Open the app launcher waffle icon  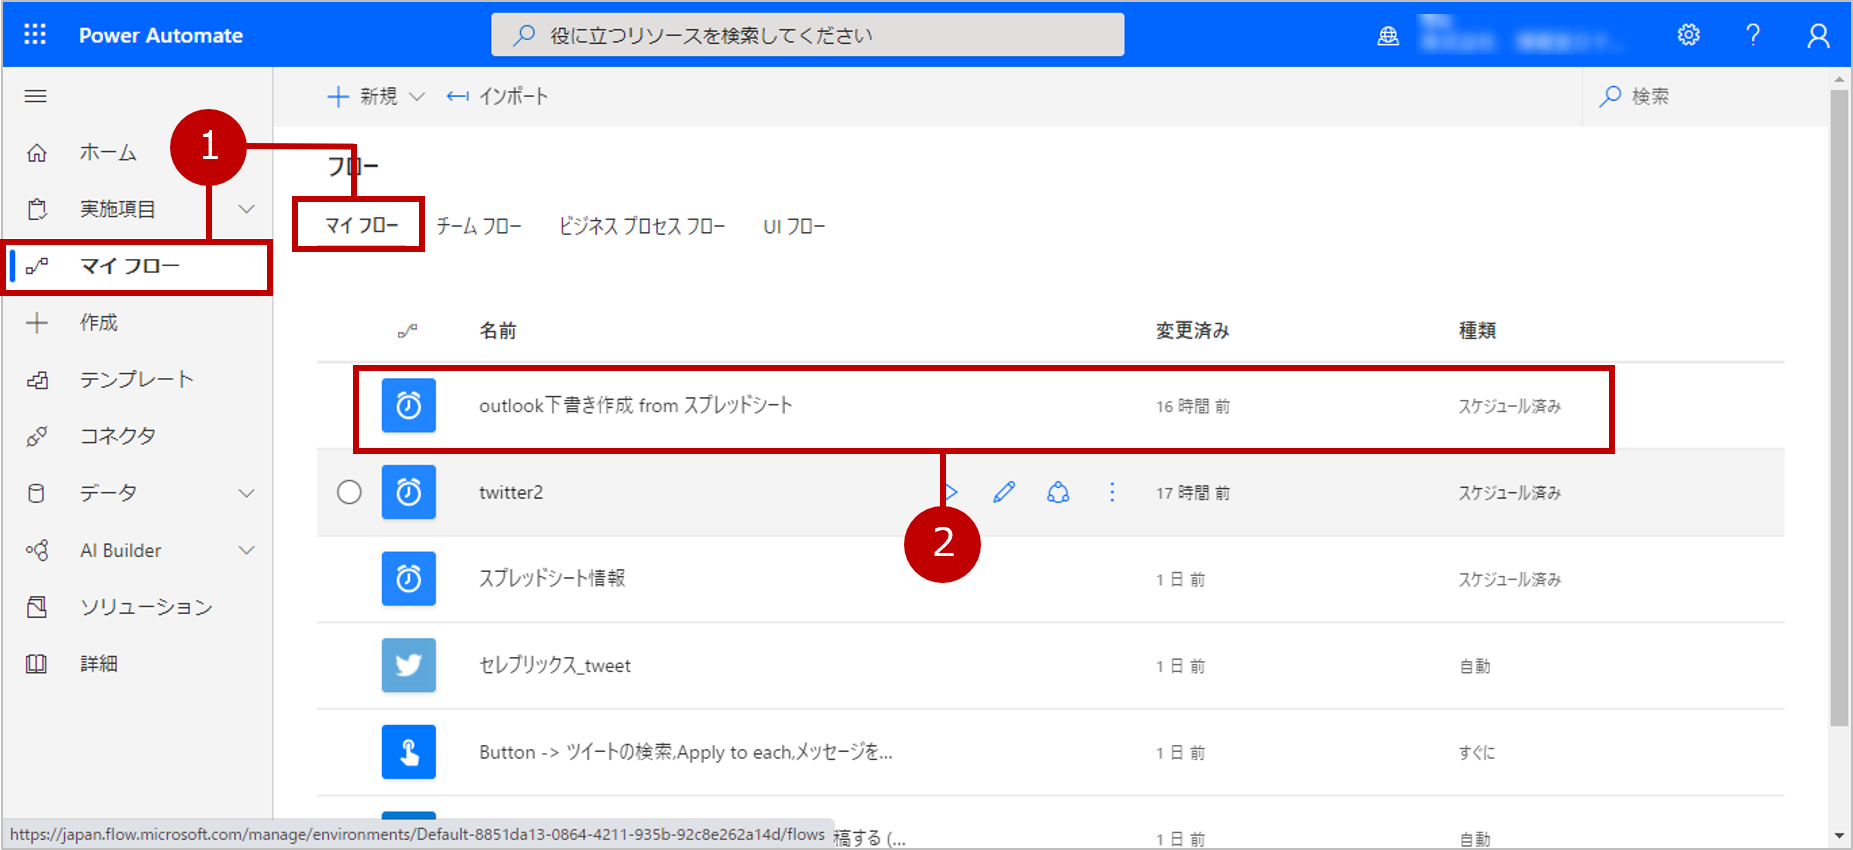(x=35, y=35)
